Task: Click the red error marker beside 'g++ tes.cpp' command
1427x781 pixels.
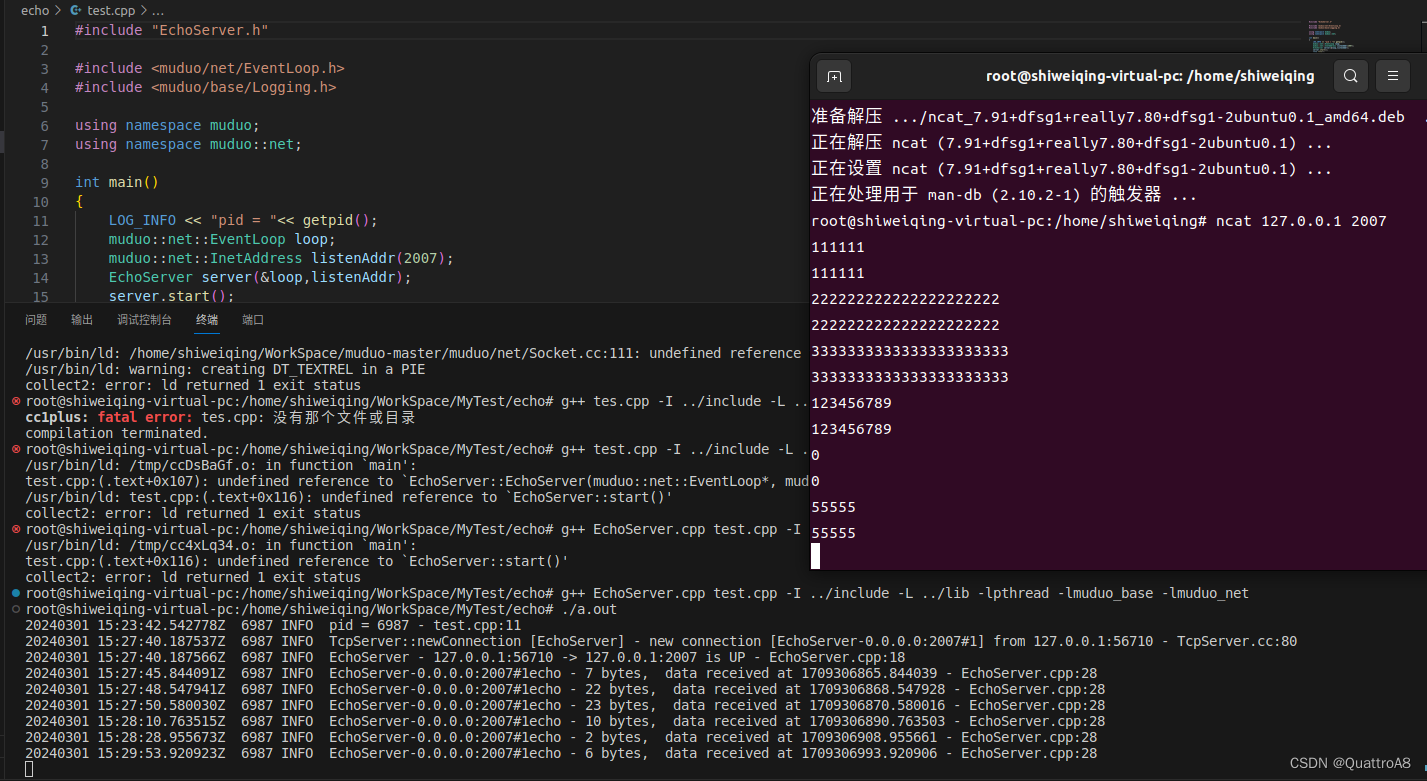Action: pyautogui.click(x=16, y=401)
